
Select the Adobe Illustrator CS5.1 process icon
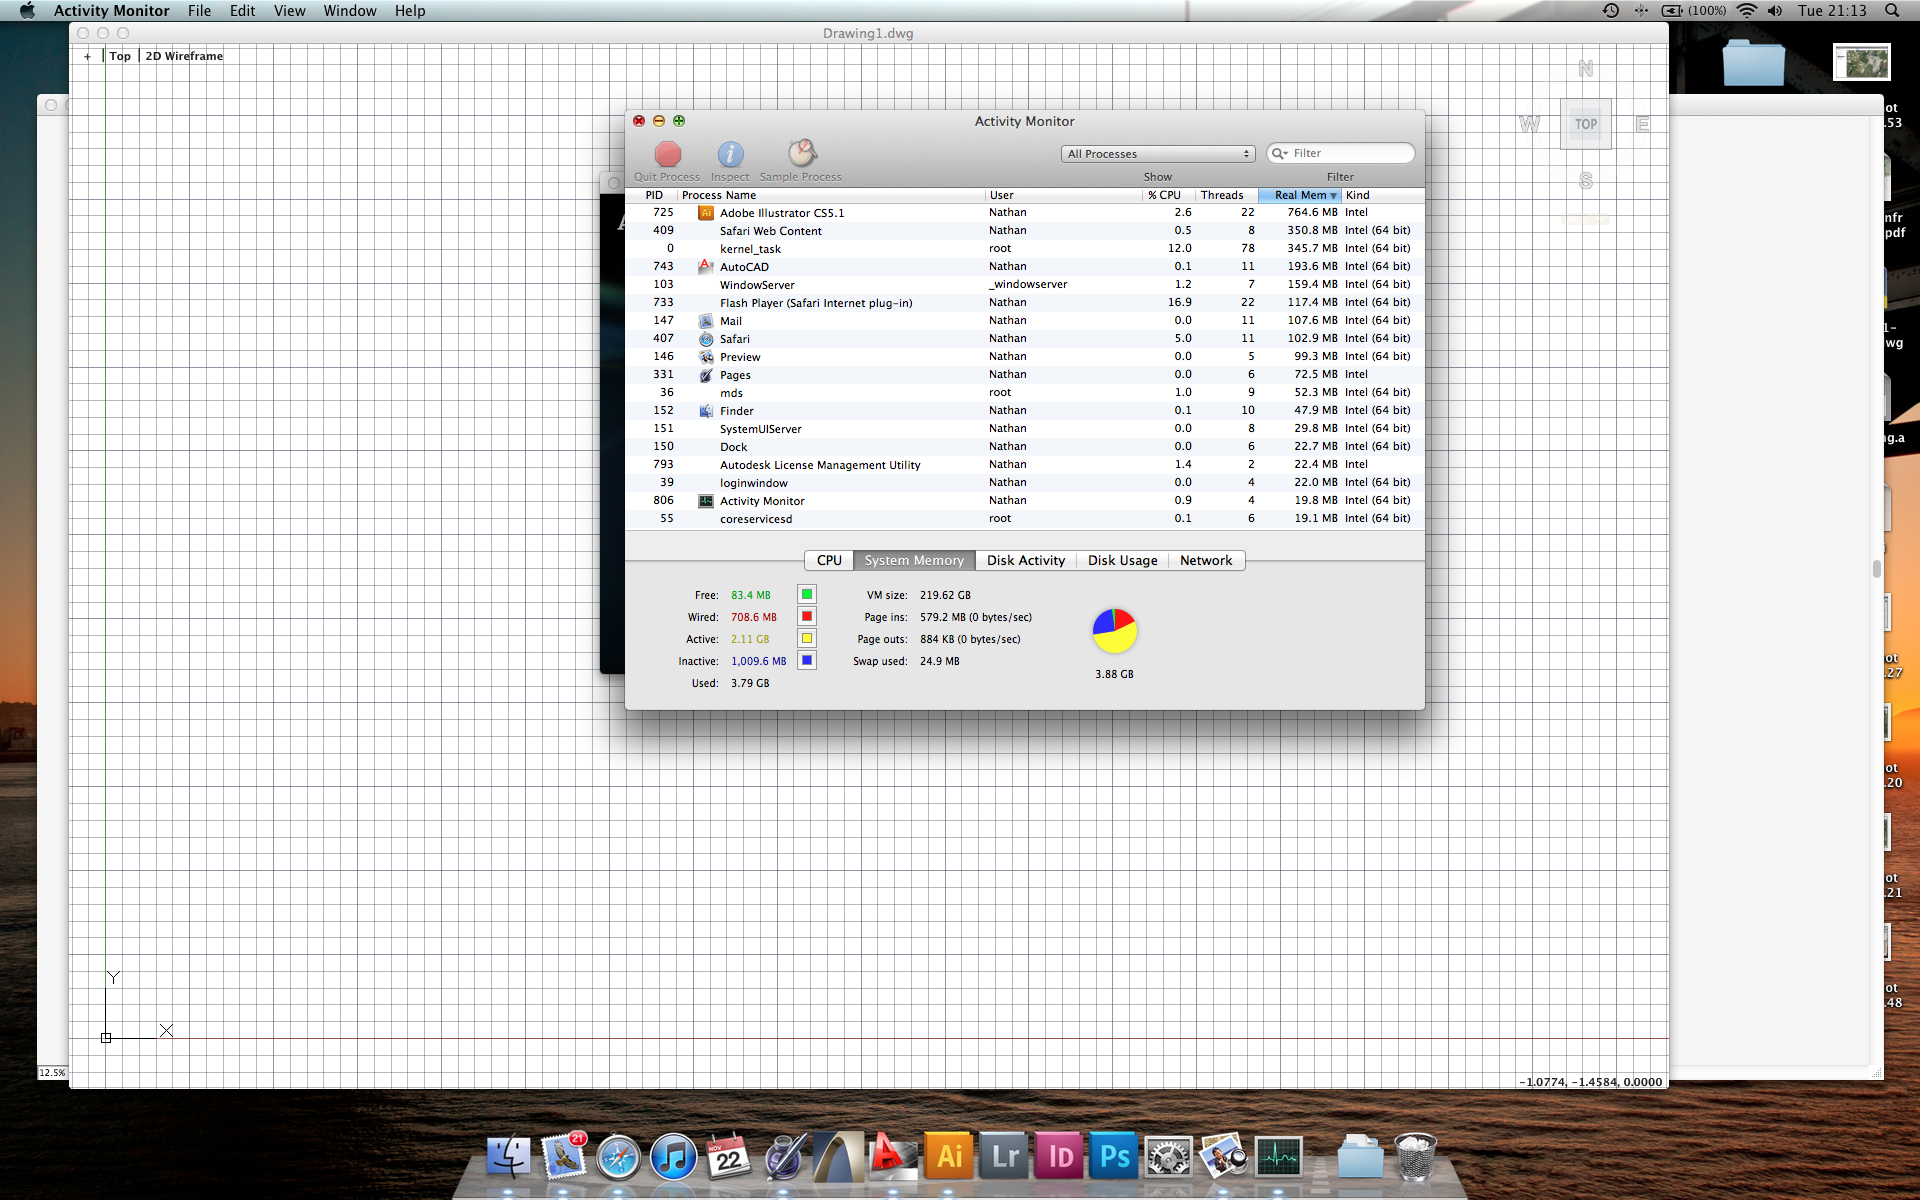pyautogui.click(x=706, y=213)
